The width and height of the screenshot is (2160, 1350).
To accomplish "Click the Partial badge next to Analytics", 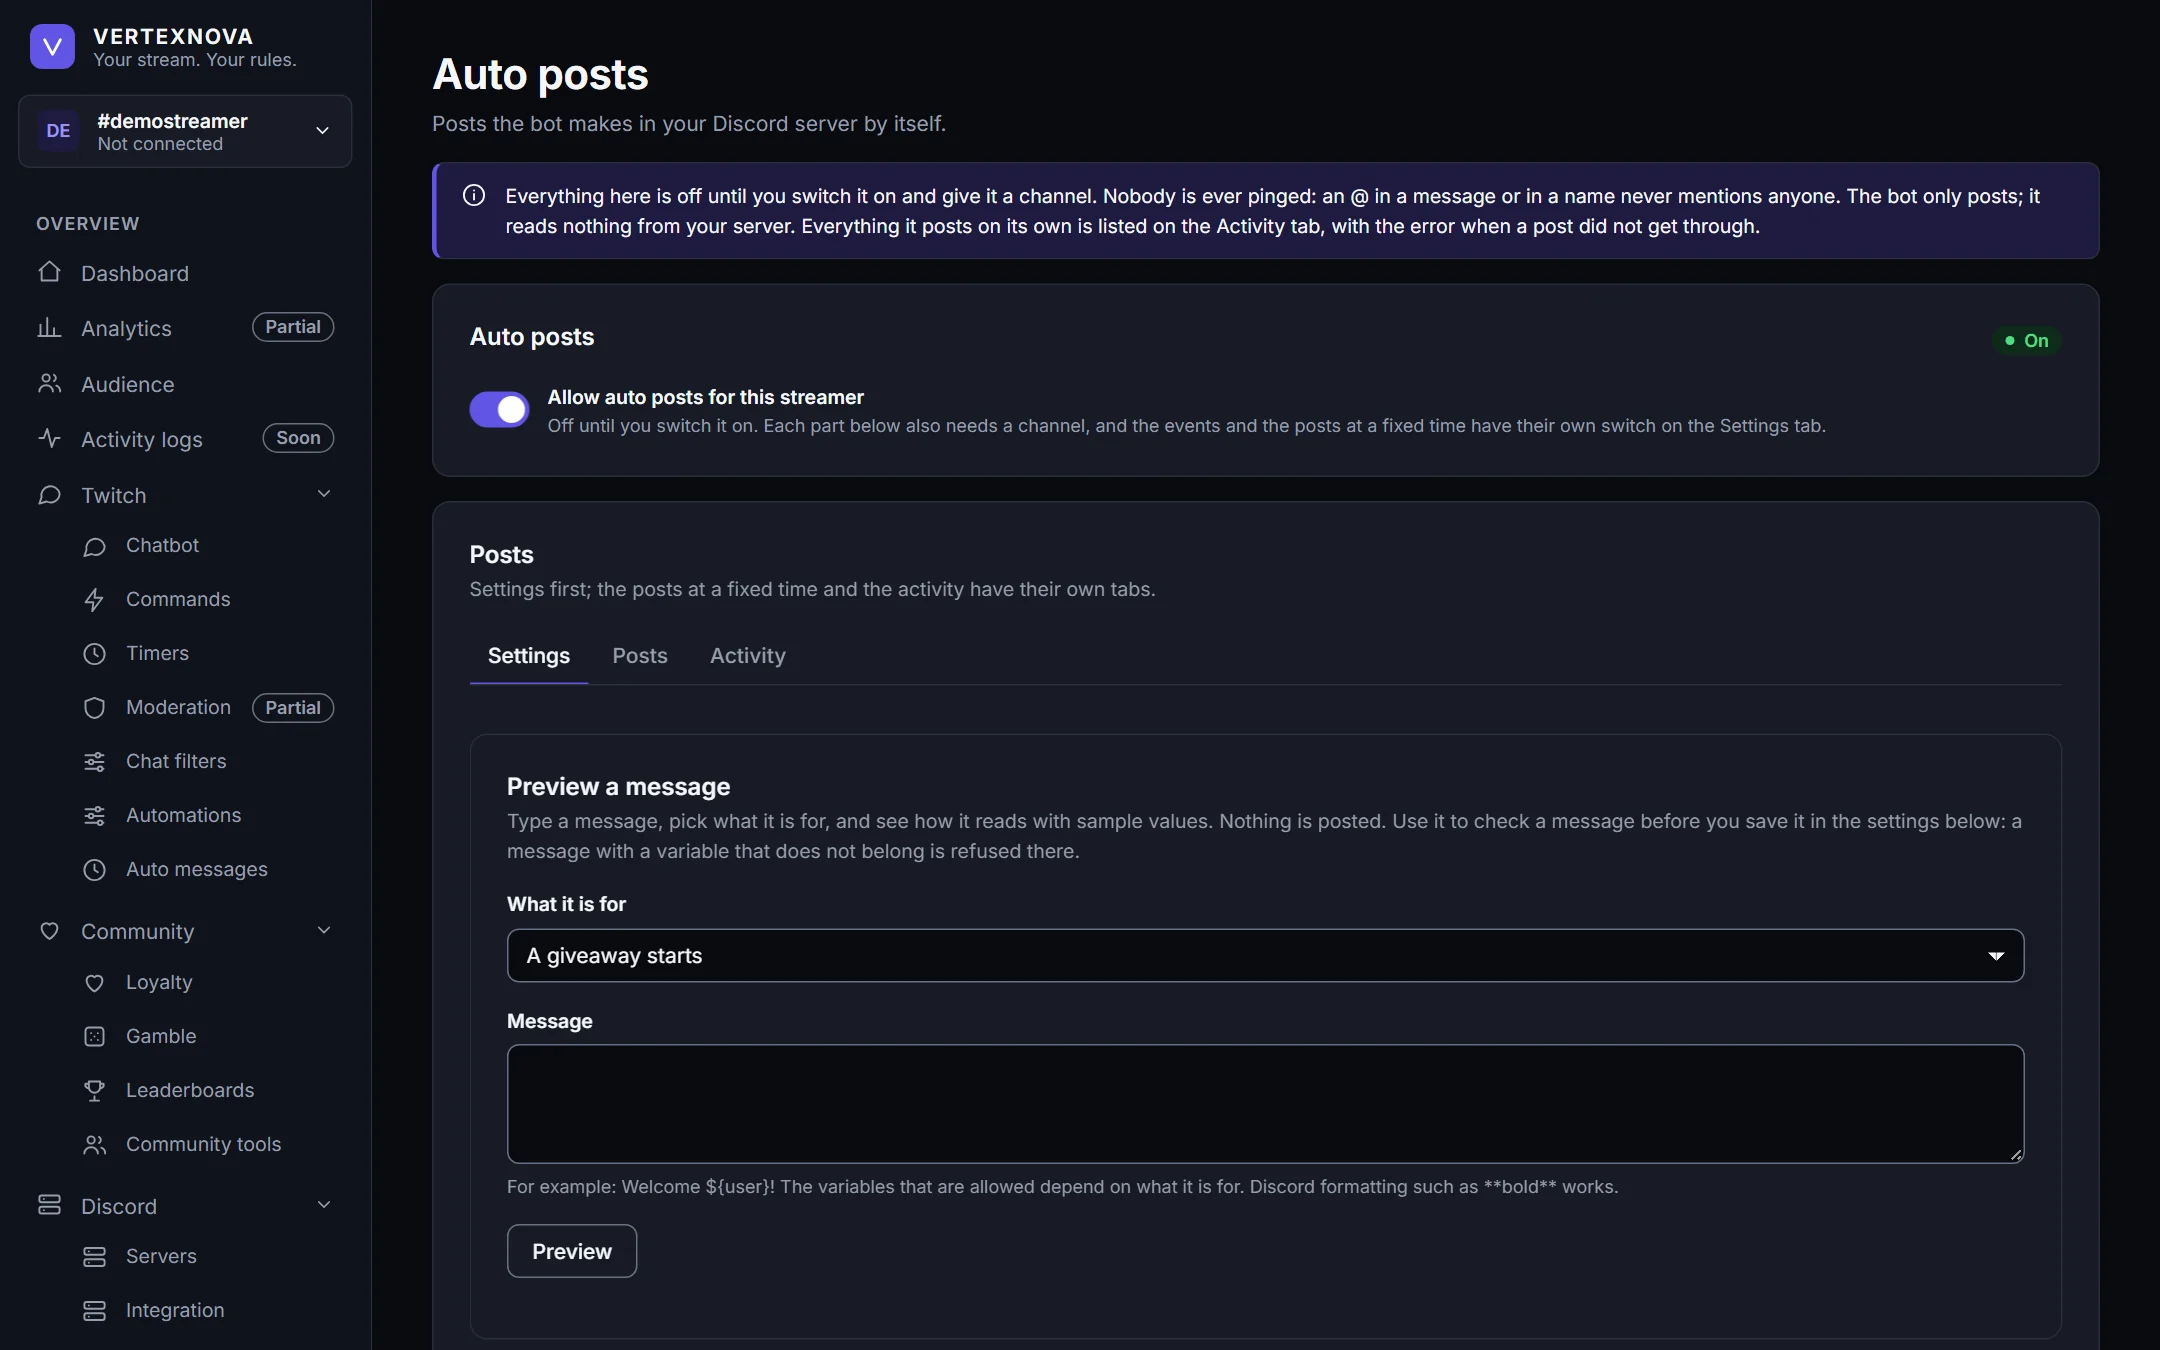I will (293, 327).
